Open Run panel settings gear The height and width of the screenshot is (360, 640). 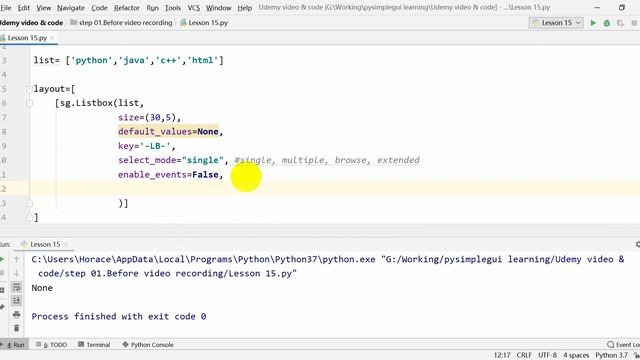638,244
